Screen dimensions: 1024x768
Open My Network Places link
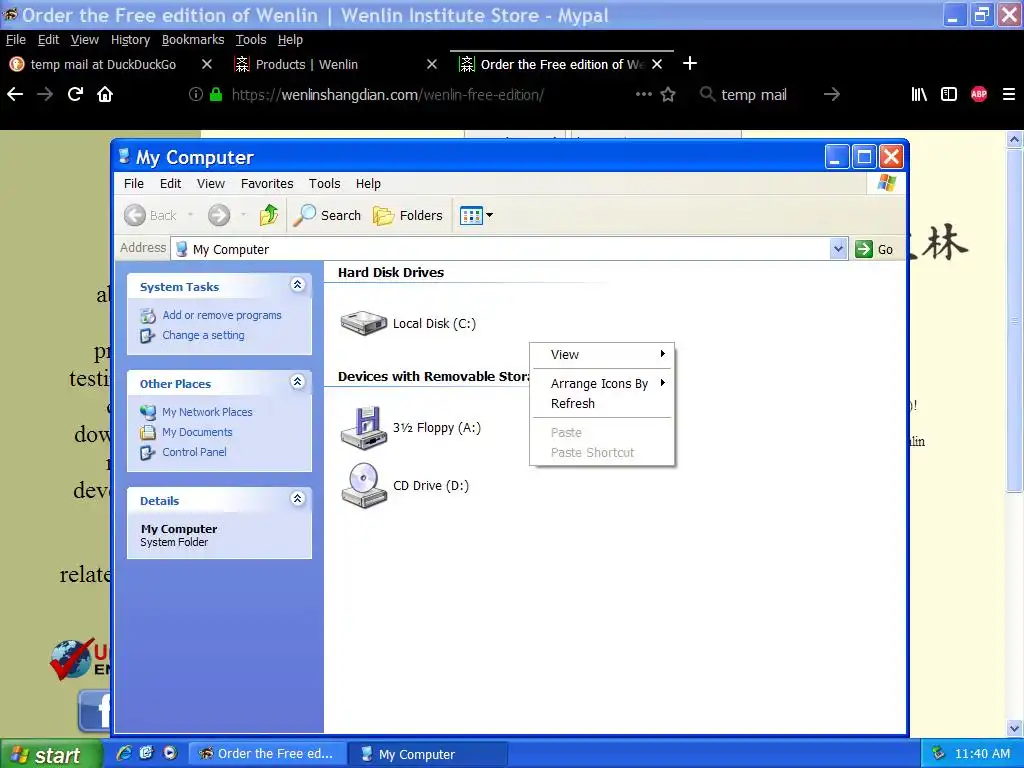coord(207,412)
